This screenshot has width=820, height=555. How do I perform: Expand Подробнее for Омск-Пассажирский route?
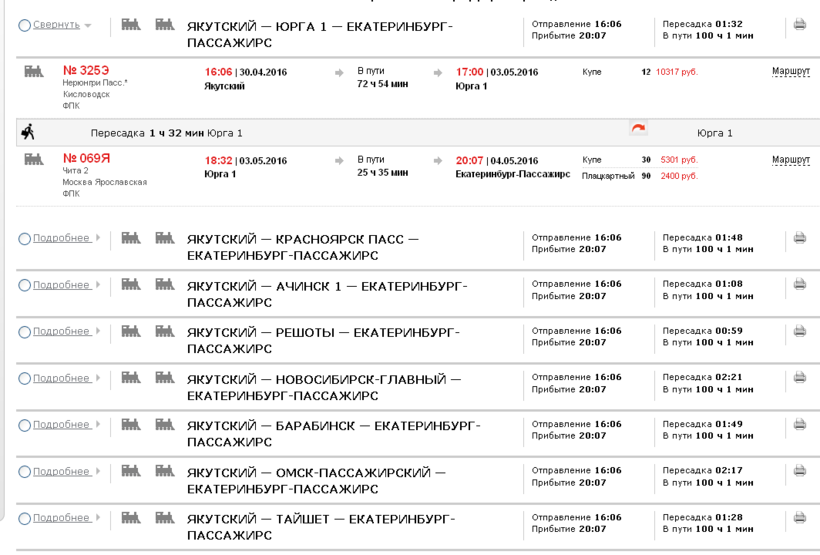tap(61, 471)
